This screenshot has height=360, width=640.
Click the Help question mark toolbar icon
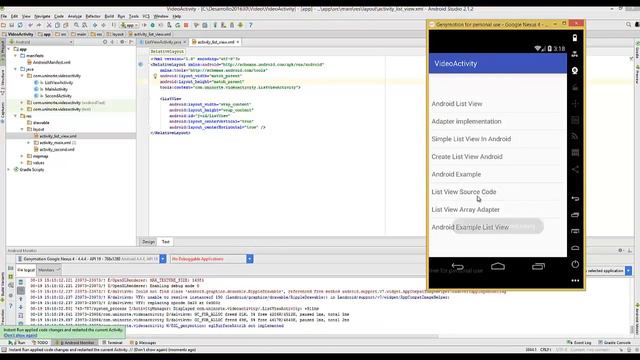[x=251, y=25]
